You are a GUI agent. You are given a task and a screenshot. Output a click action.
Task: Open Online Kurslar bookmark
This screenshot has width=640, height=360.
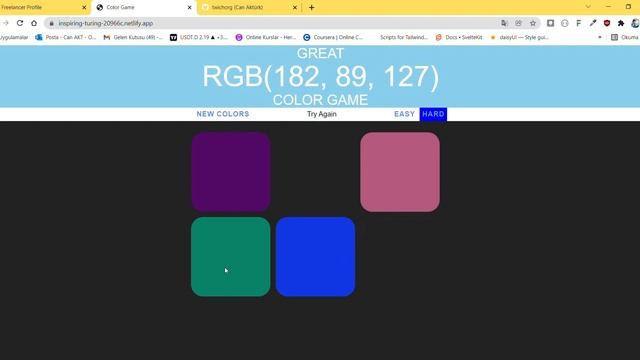tap(266, 37)
